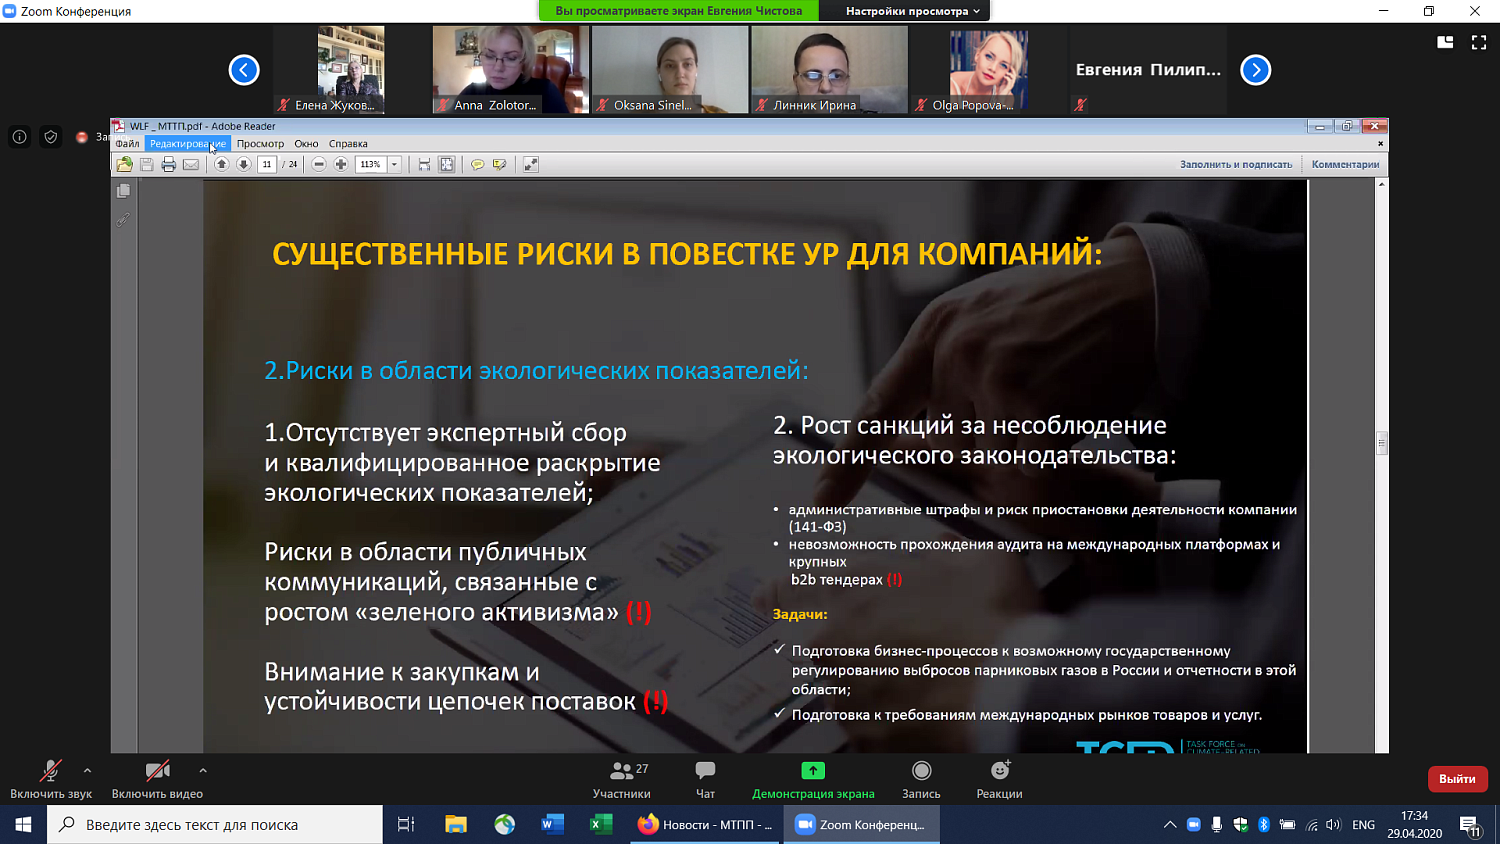Switch to Firefox Новости - МТПП window
Viewport: 1500px width, 844px height.
click(706, 825)
